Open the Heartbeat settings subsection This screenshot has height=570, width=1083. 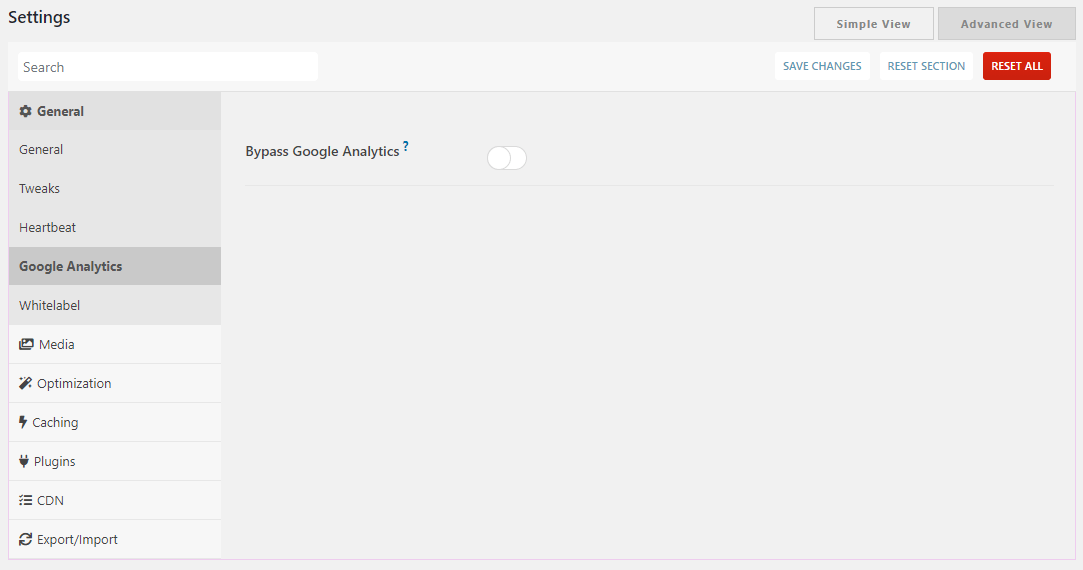(48, 227)
